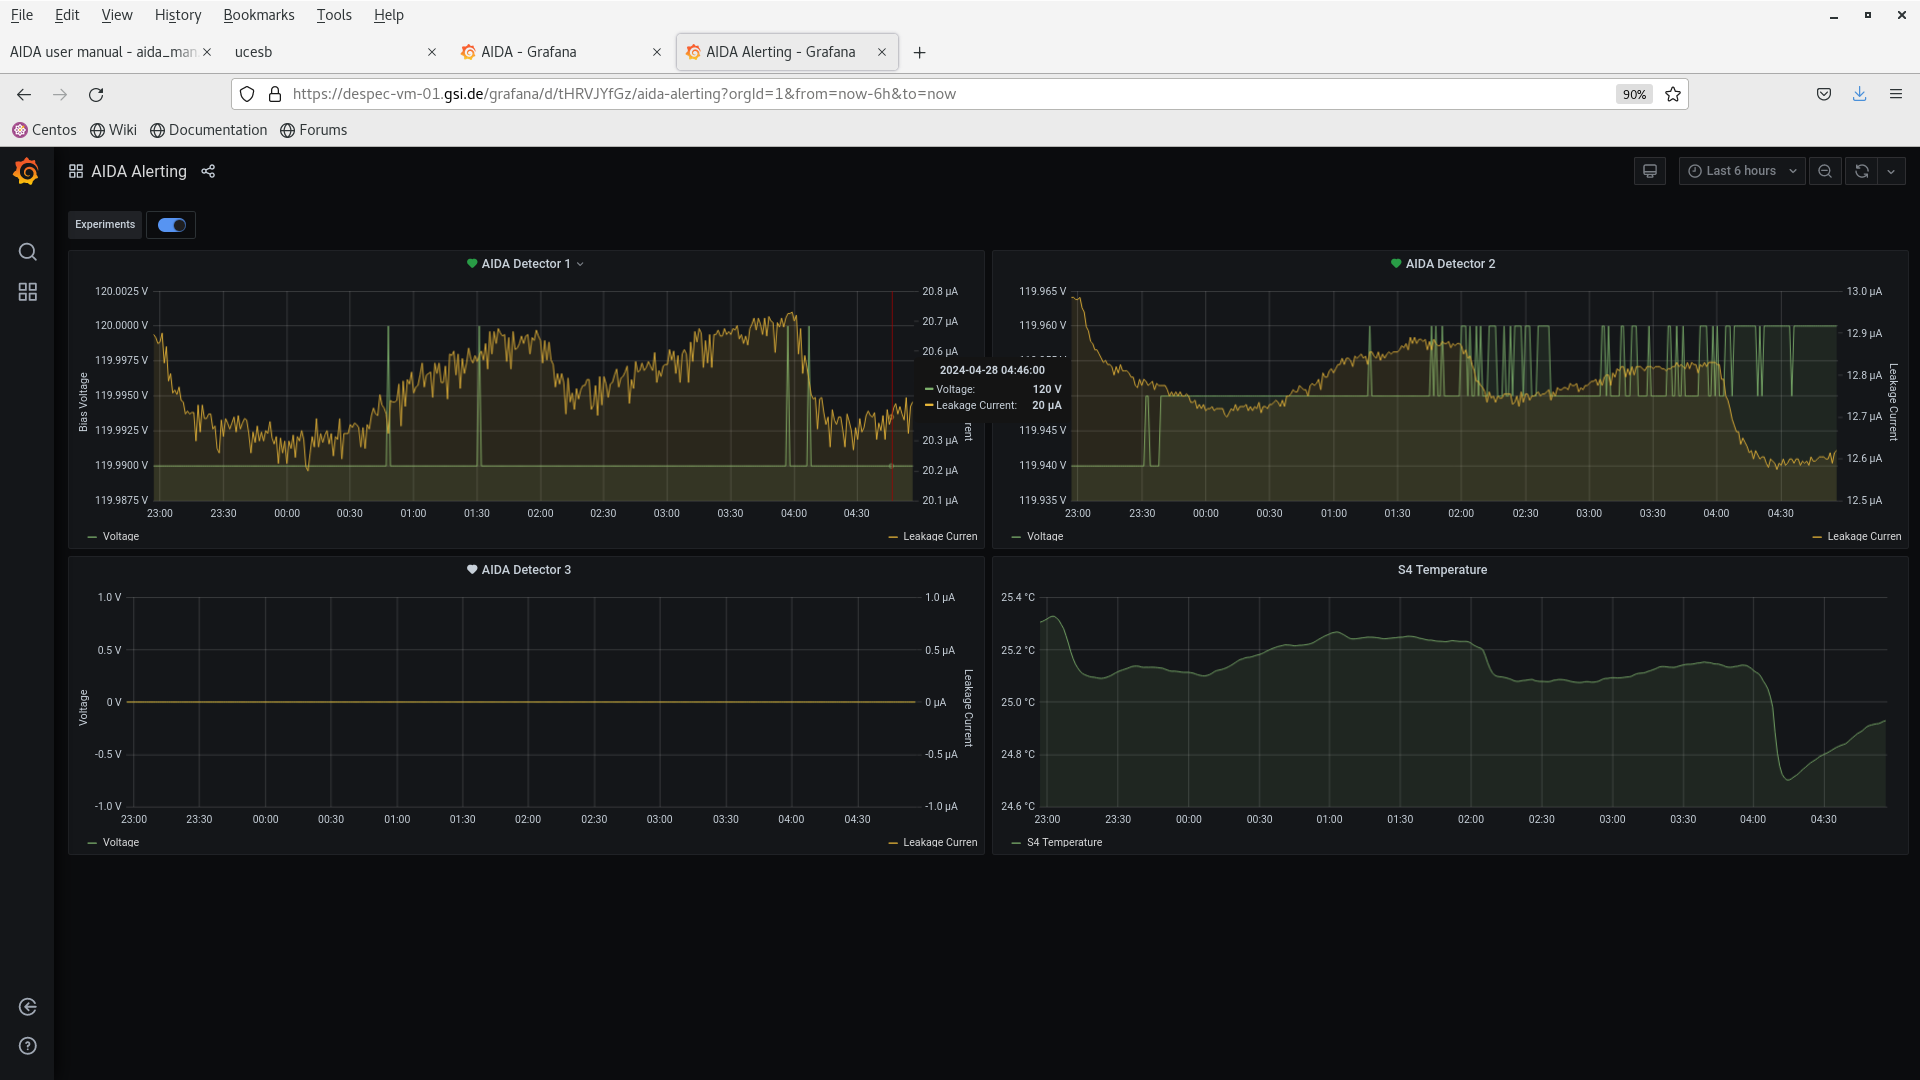The image size is (1920, 1080).
Task: Refresh the dashboard
Action: 1861,171
